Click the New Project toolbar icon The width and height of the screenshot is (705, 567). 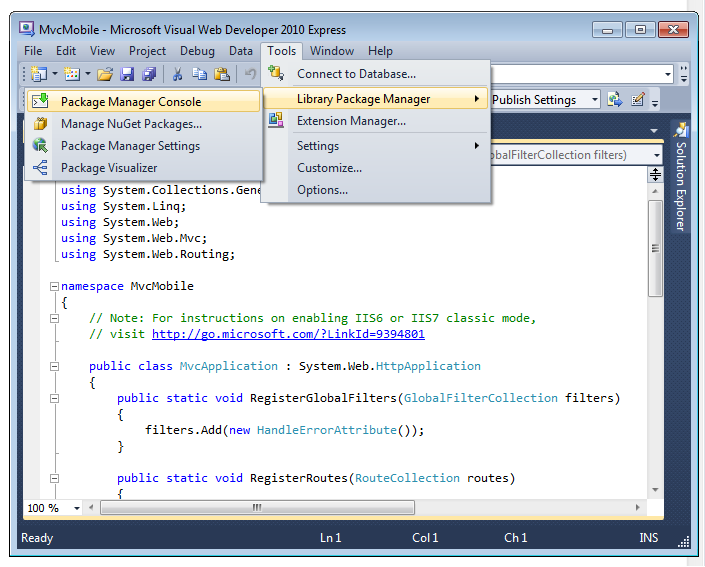click(x=40, y=74)
